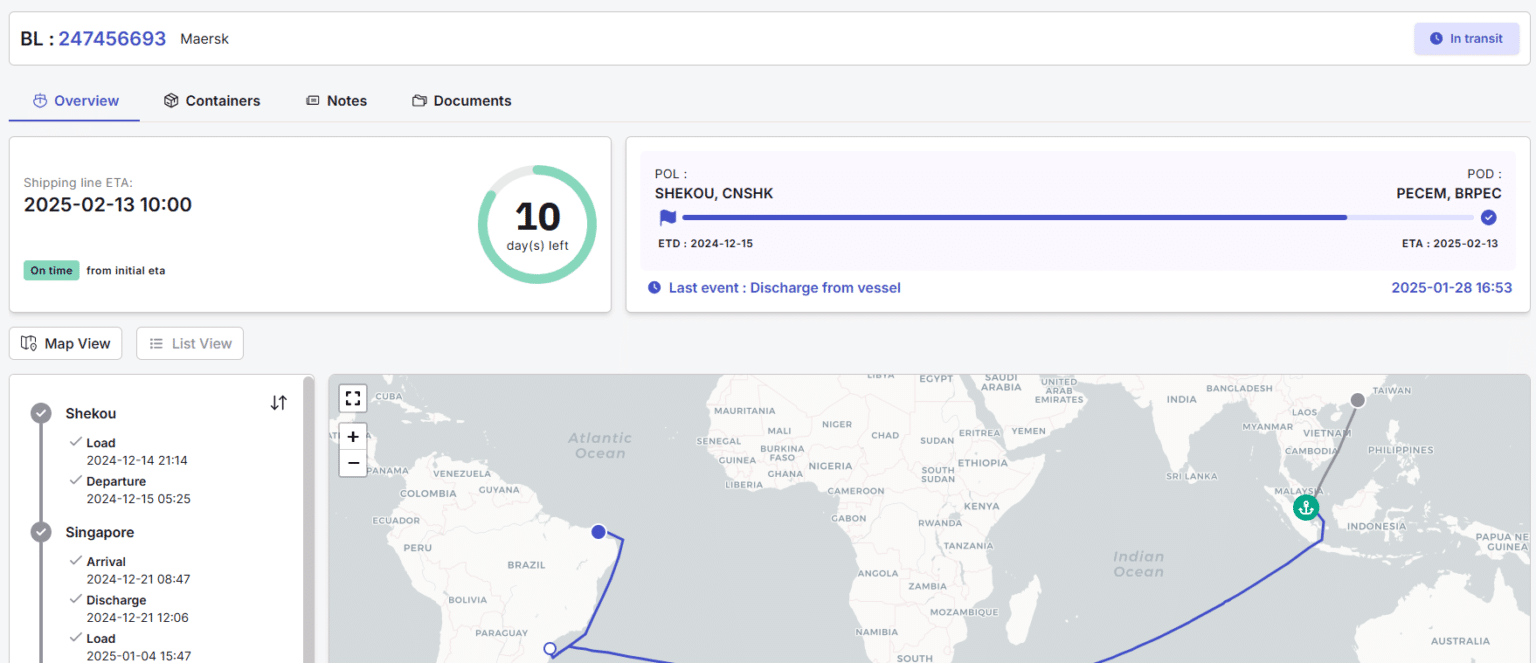Open the Containers tab
Viewport: 1536px width, 663px height.
[212, 100]
